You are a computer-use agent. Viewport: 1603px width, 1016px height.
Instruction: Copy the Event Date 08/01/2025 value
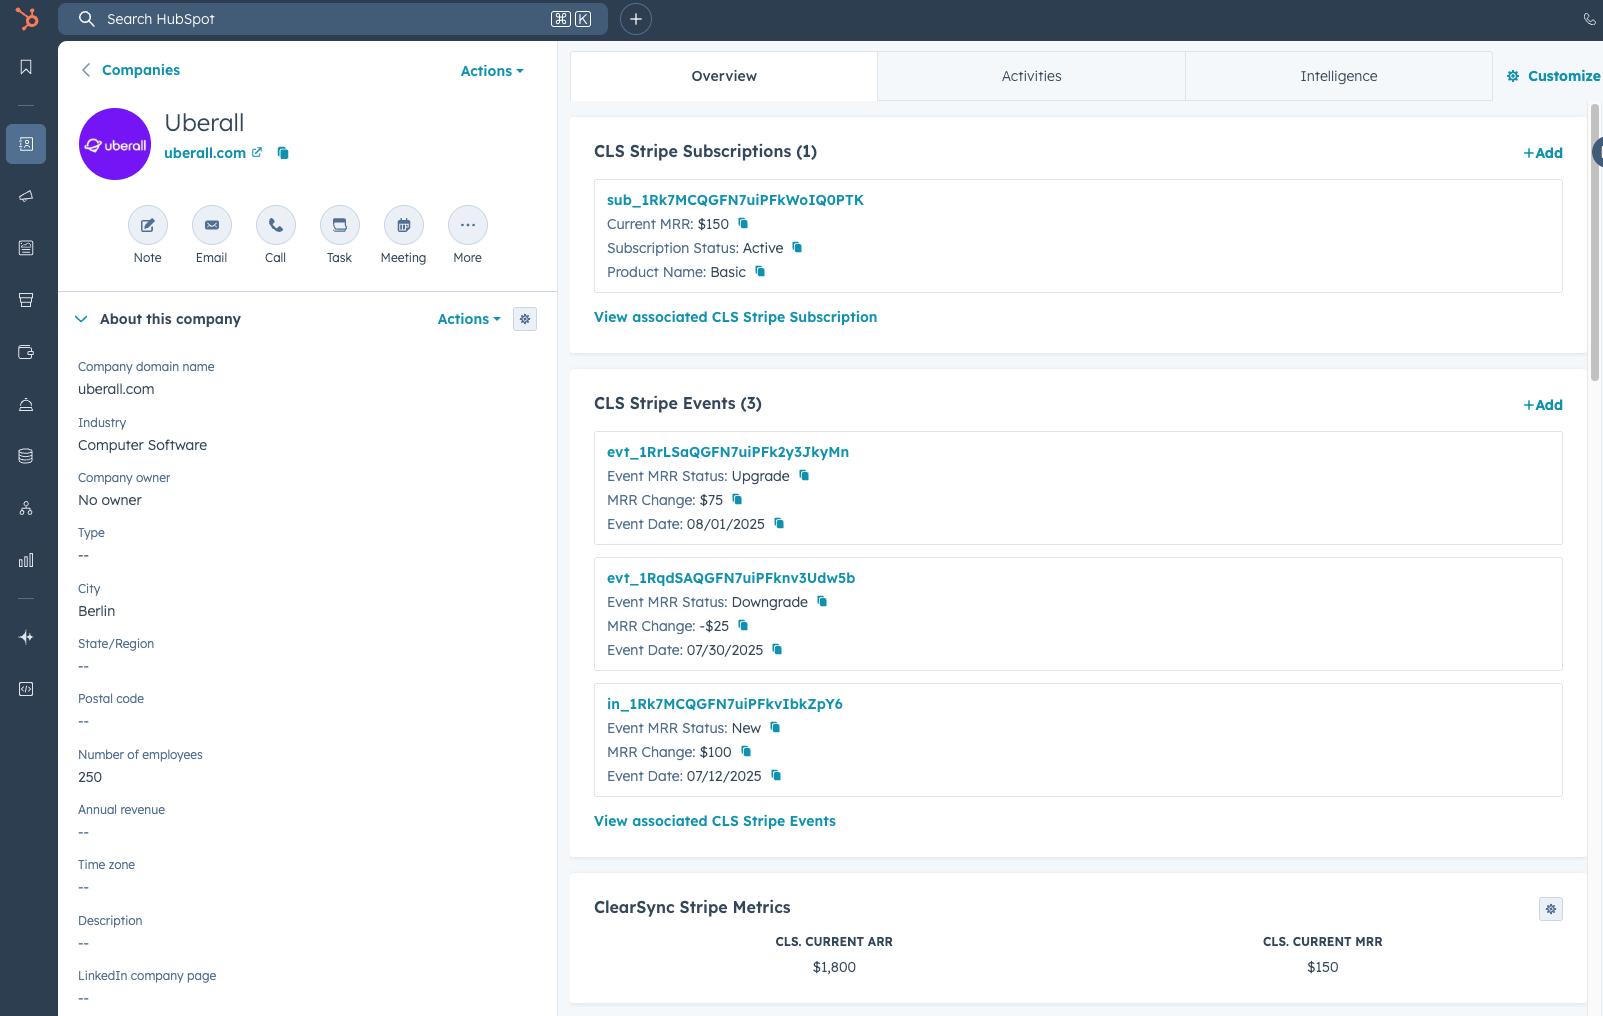tap(779, 523)
